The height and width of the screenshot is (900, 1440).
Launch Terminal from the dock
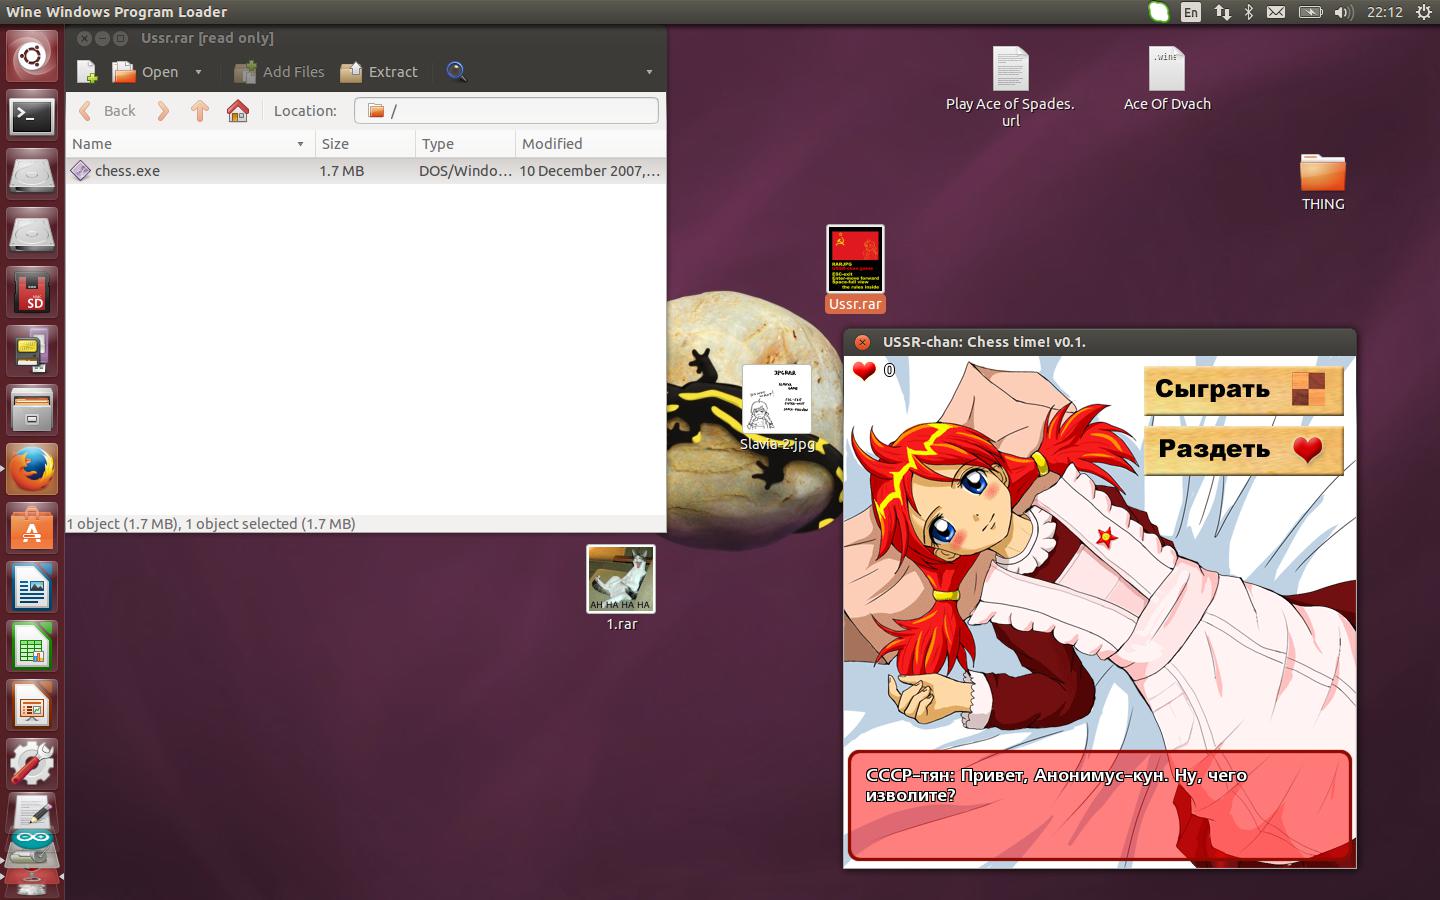point(32,116)
